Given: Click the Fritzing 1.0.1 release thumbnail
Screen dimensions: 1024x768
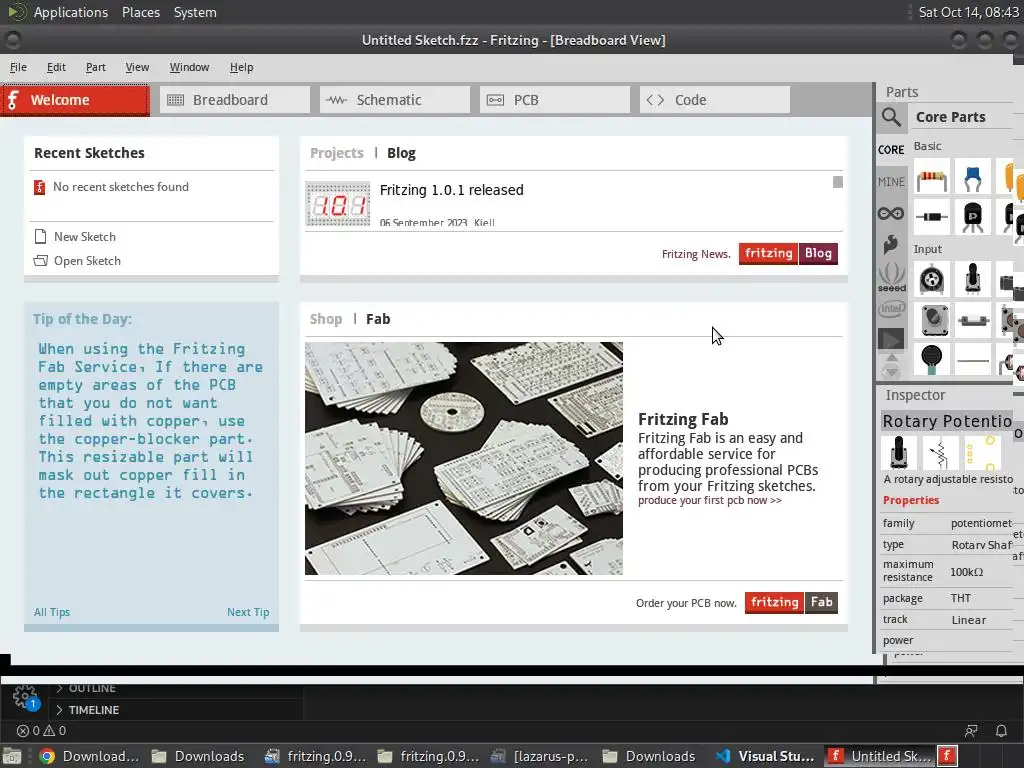Looking at the screenshot, I should pos(338,204).
